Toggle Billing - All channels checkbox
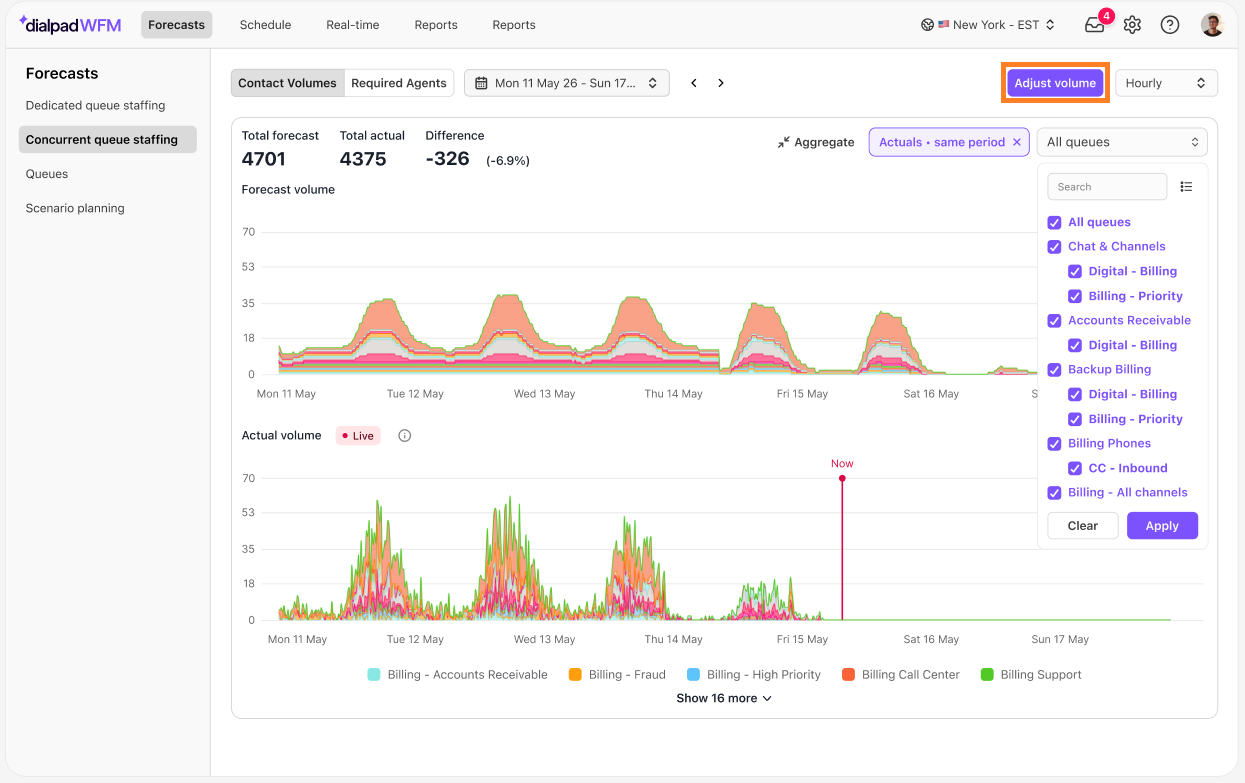 (x=1054, y=492)
